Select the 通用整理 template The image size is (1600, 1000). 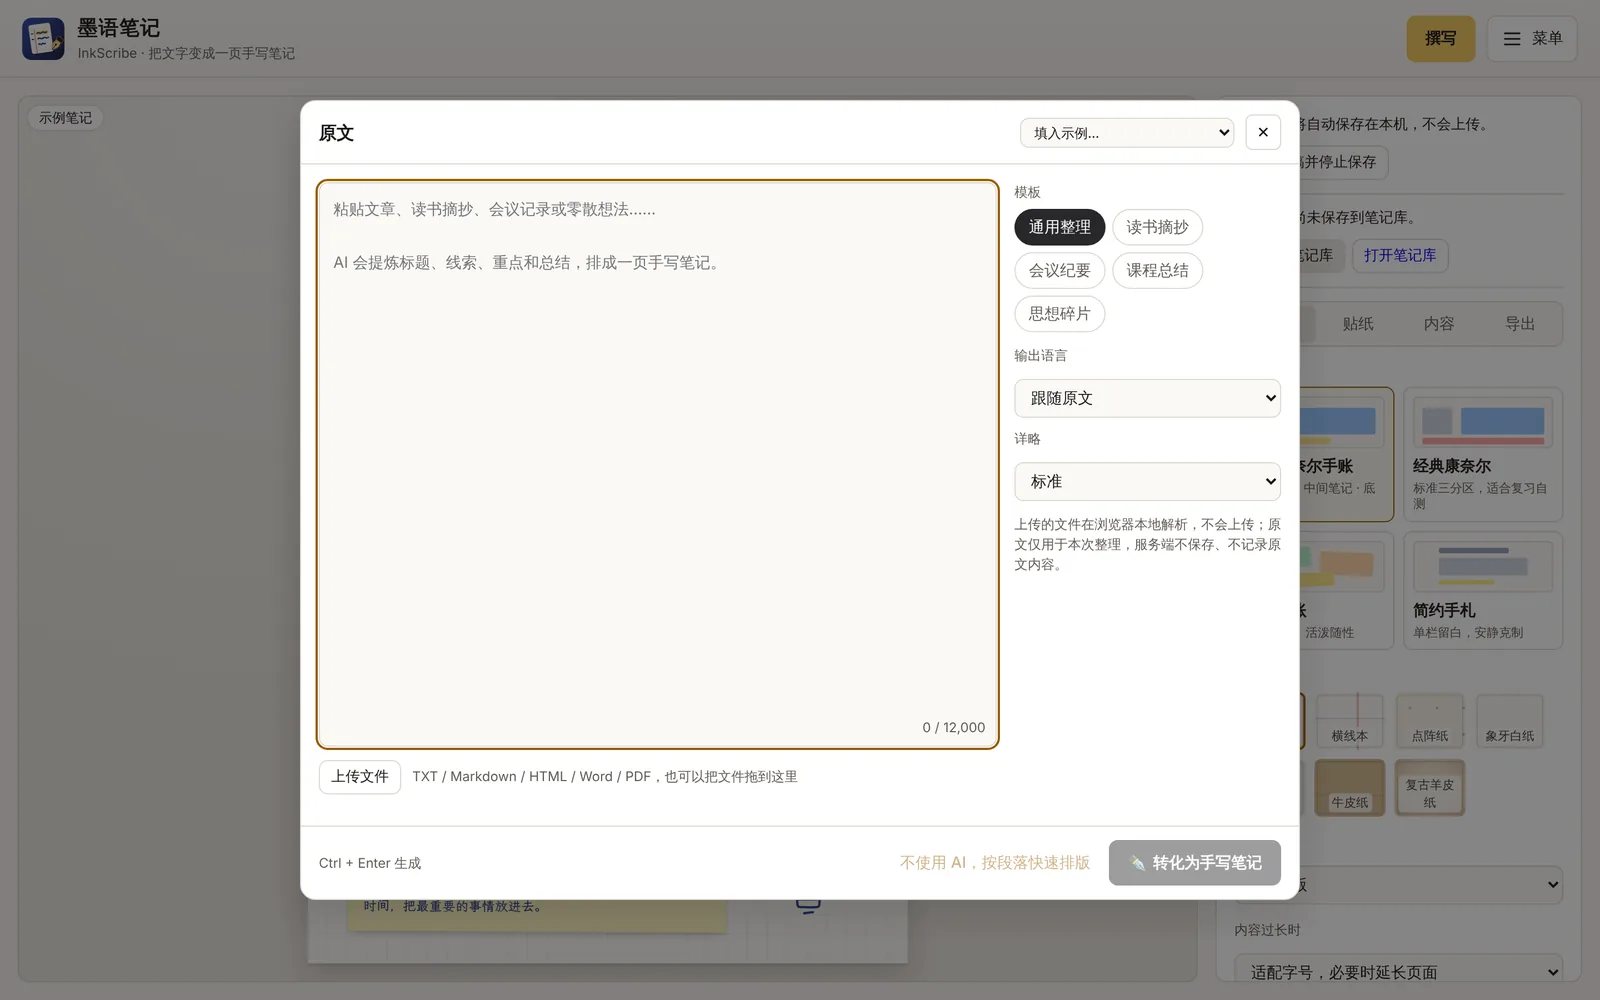click(x=1060, y=227)
